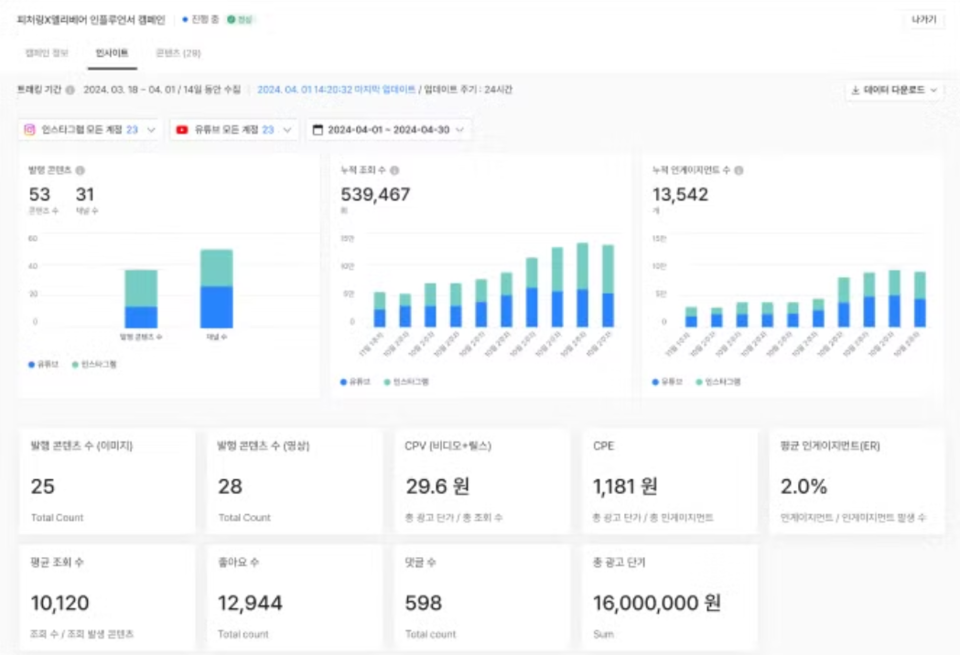
Task: Click info icon beside 누적 조회 수
Action: [395, 171]
